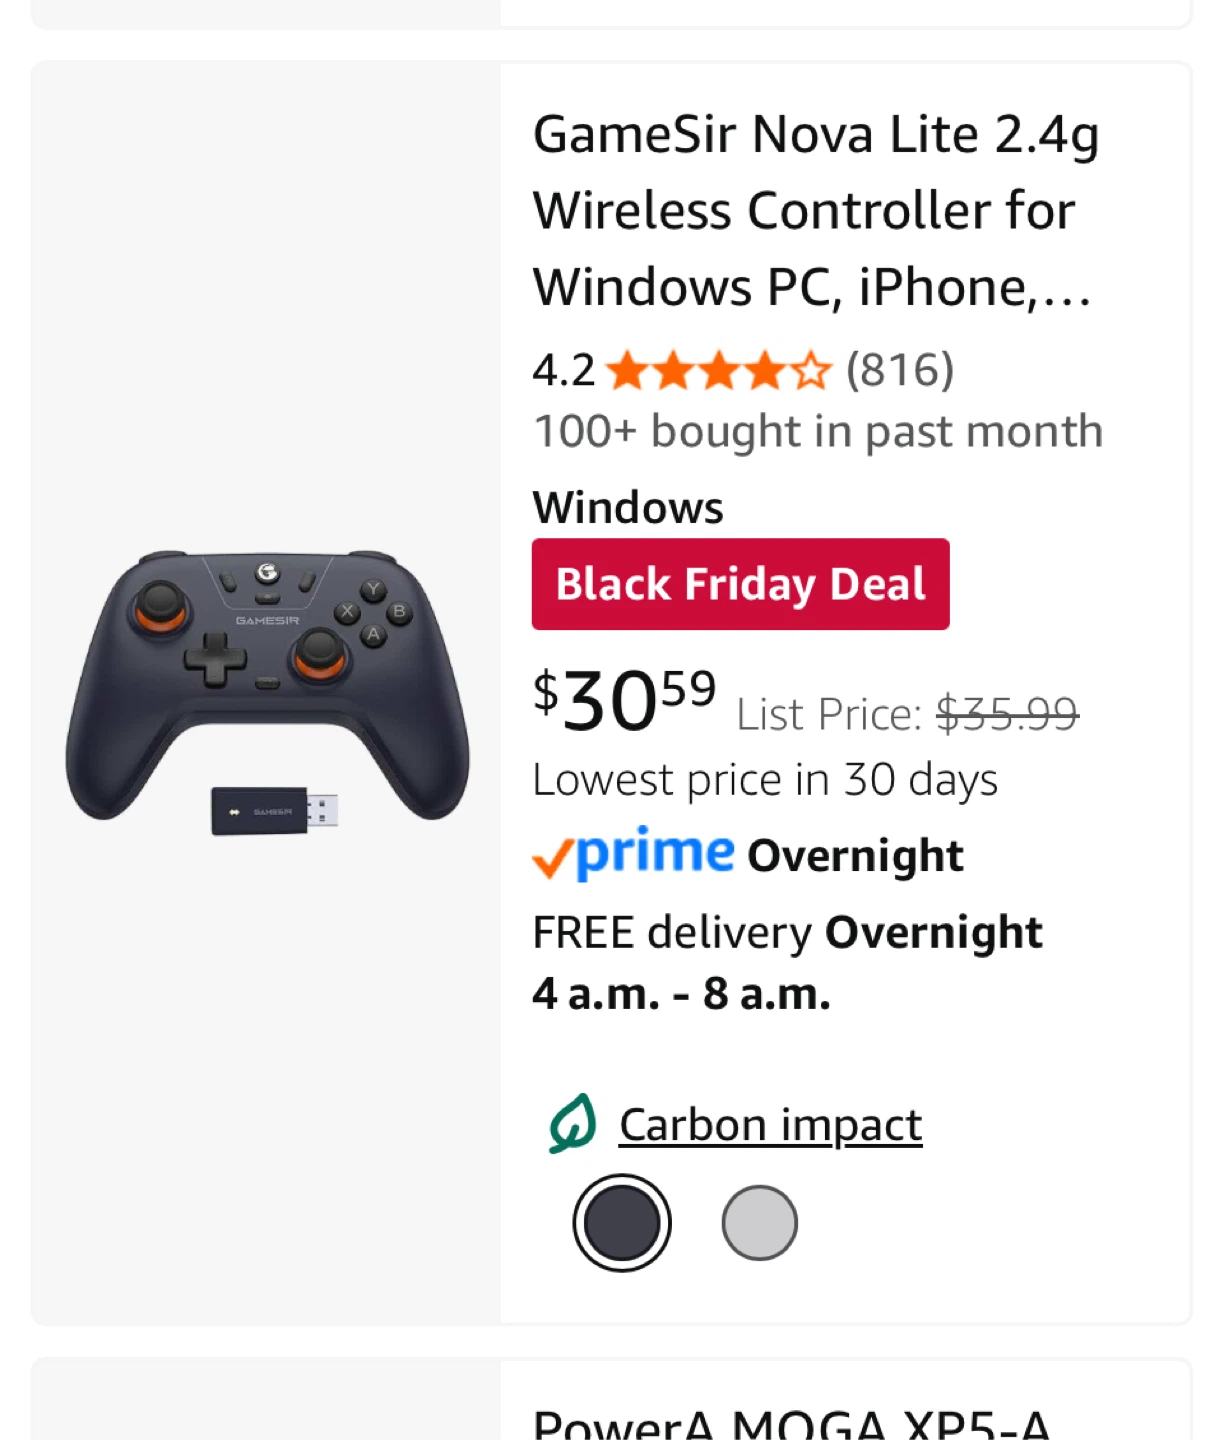Tap the Windows platform label

(628, 507)
